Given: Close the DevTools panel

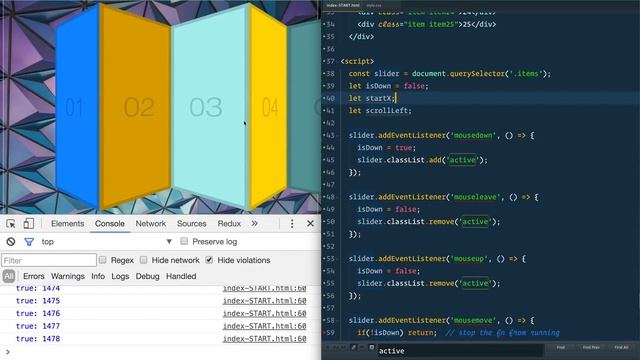Looking at the screenshot, I should click(311, 224).
